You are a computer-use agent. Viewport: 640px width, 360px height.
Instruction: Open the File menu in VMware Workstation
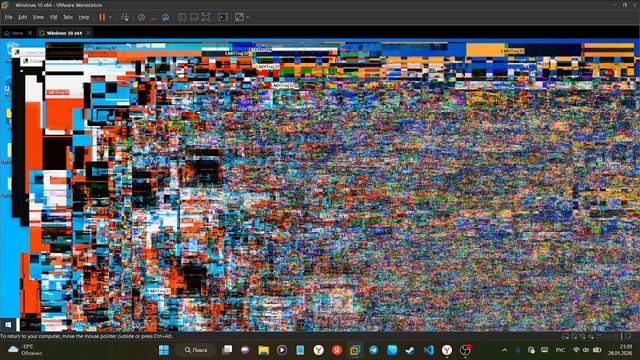pyautogui.click(x=8, y=17)
